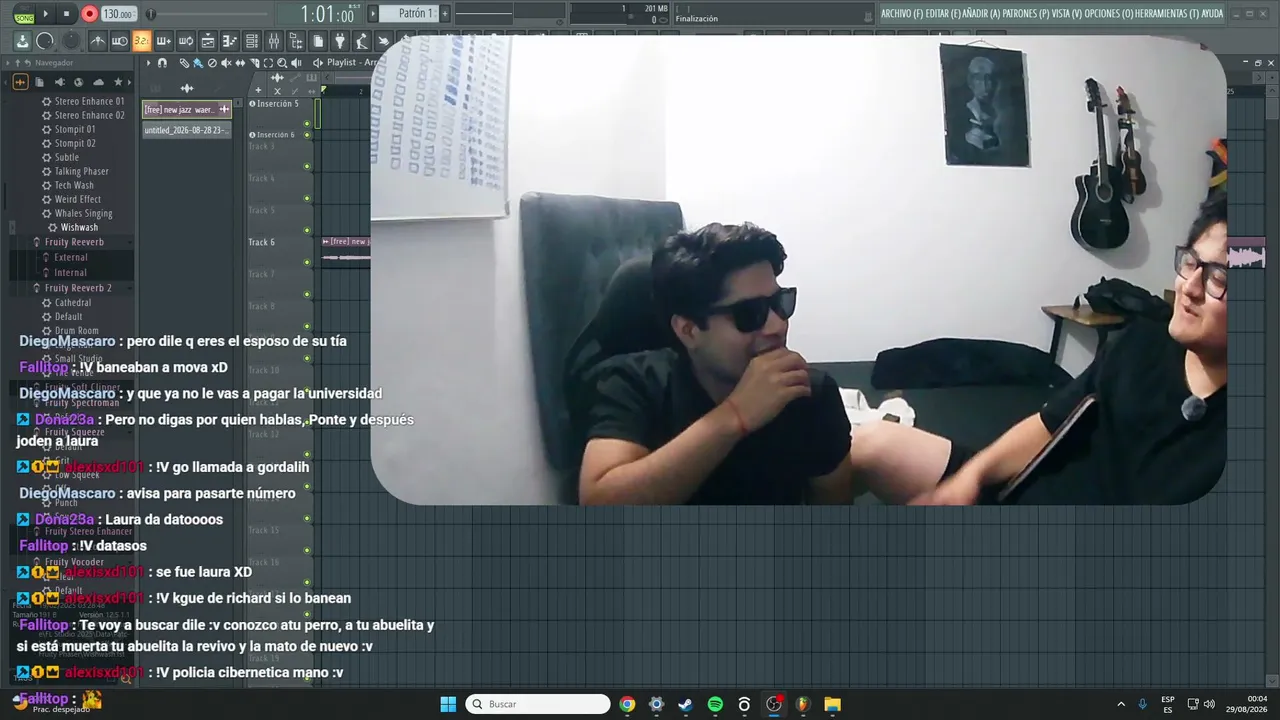The image size is (1280, 720).
Task: Open the PATRONES (P) menu
Action: (1028, 14)
